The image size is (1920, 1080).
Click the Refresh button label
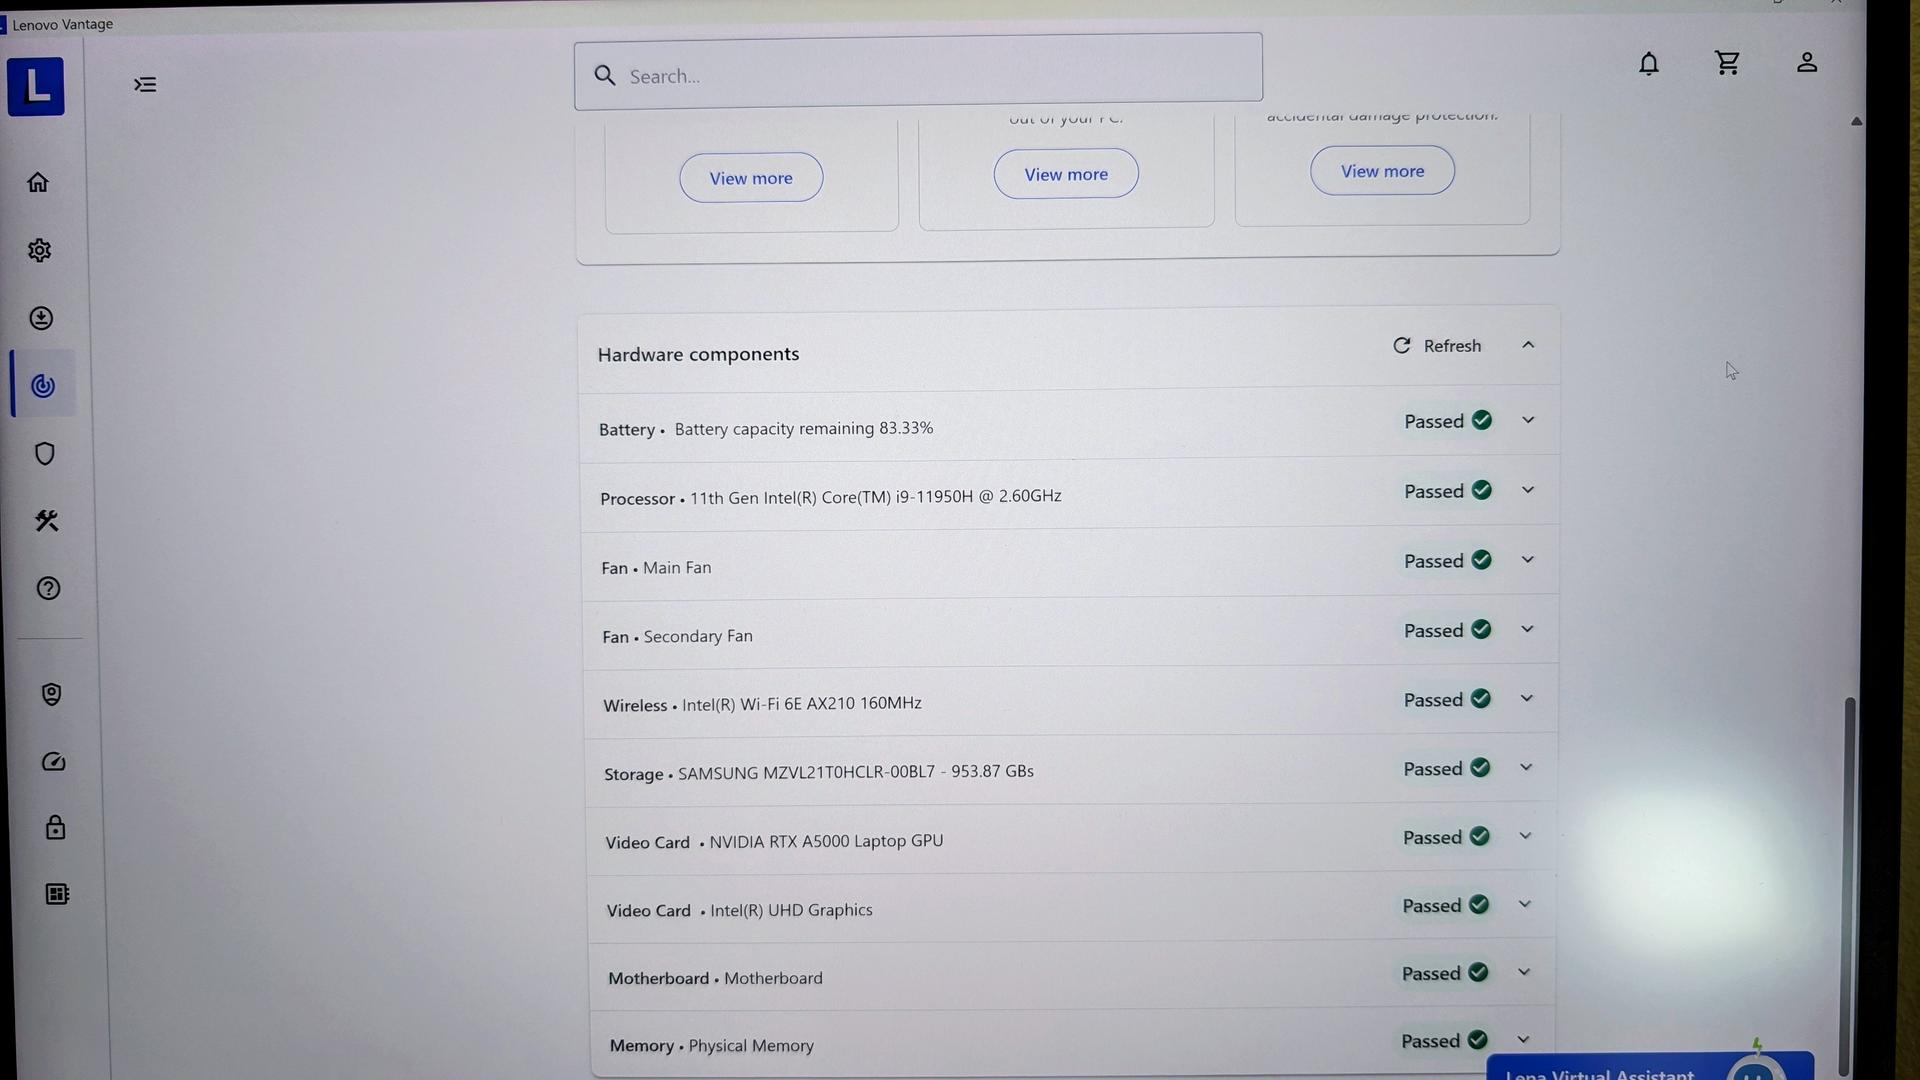pos(1452,346)
